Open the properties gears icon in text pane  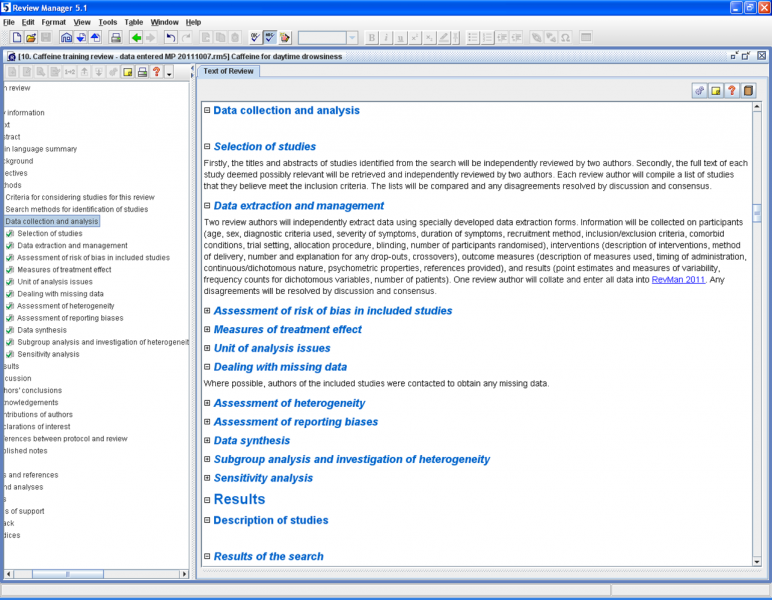700,91
